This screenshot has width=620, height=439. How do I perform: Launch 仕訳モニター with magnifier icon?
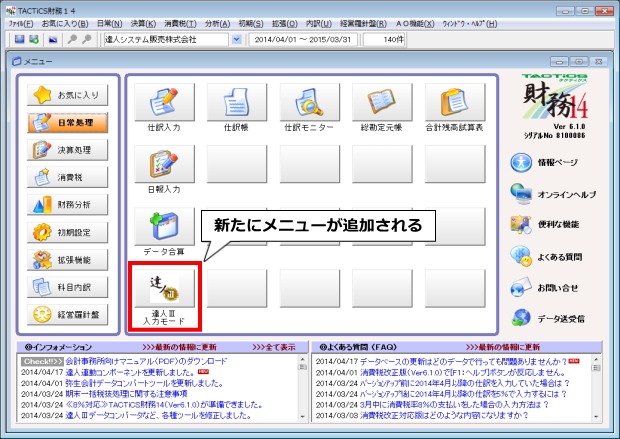[x=310, y=102]
